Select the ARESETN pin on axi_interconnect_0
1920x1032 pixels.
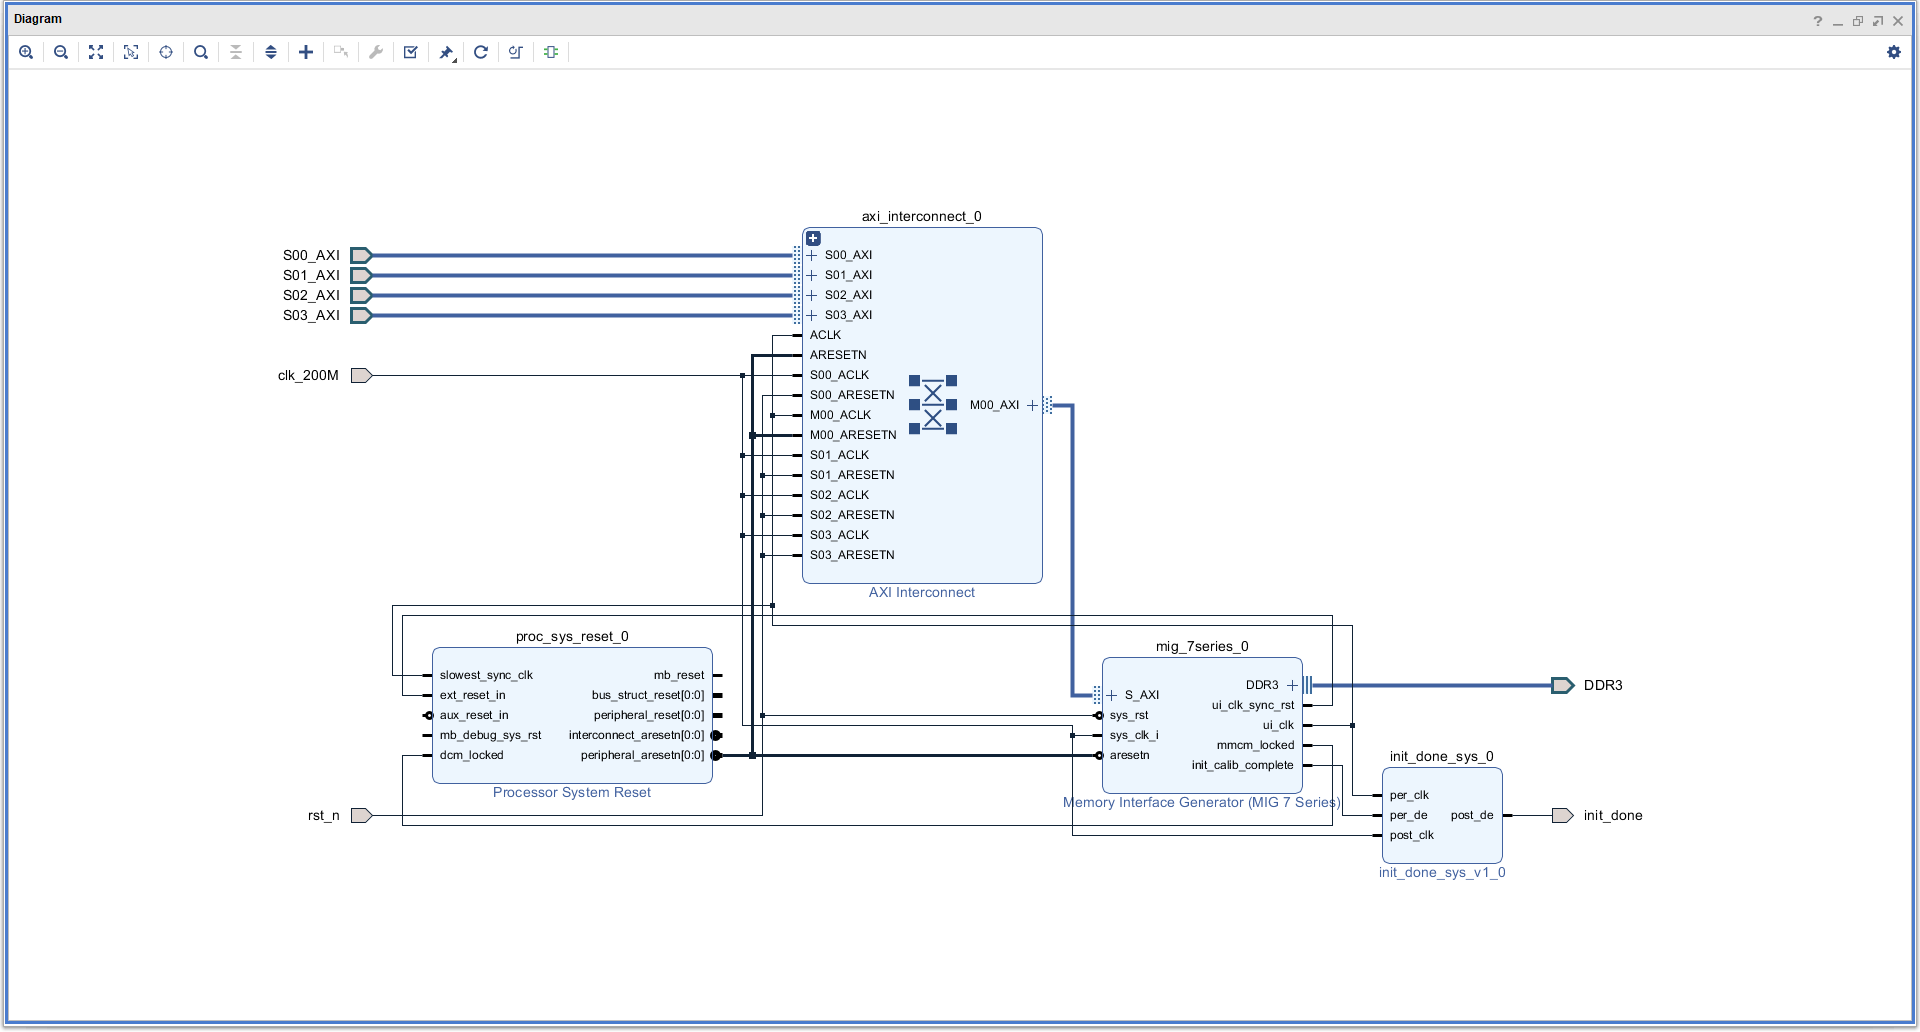click(x=838, y=355)
